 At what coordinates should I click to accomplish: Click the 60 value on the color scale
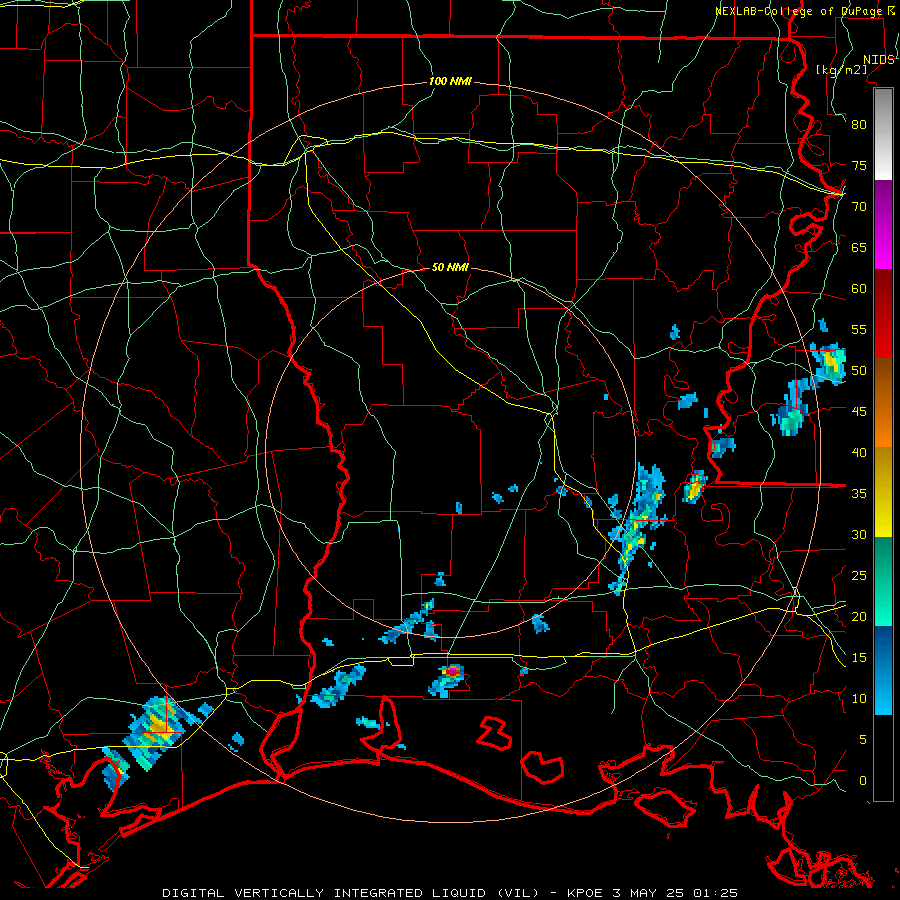pos(859,289)
